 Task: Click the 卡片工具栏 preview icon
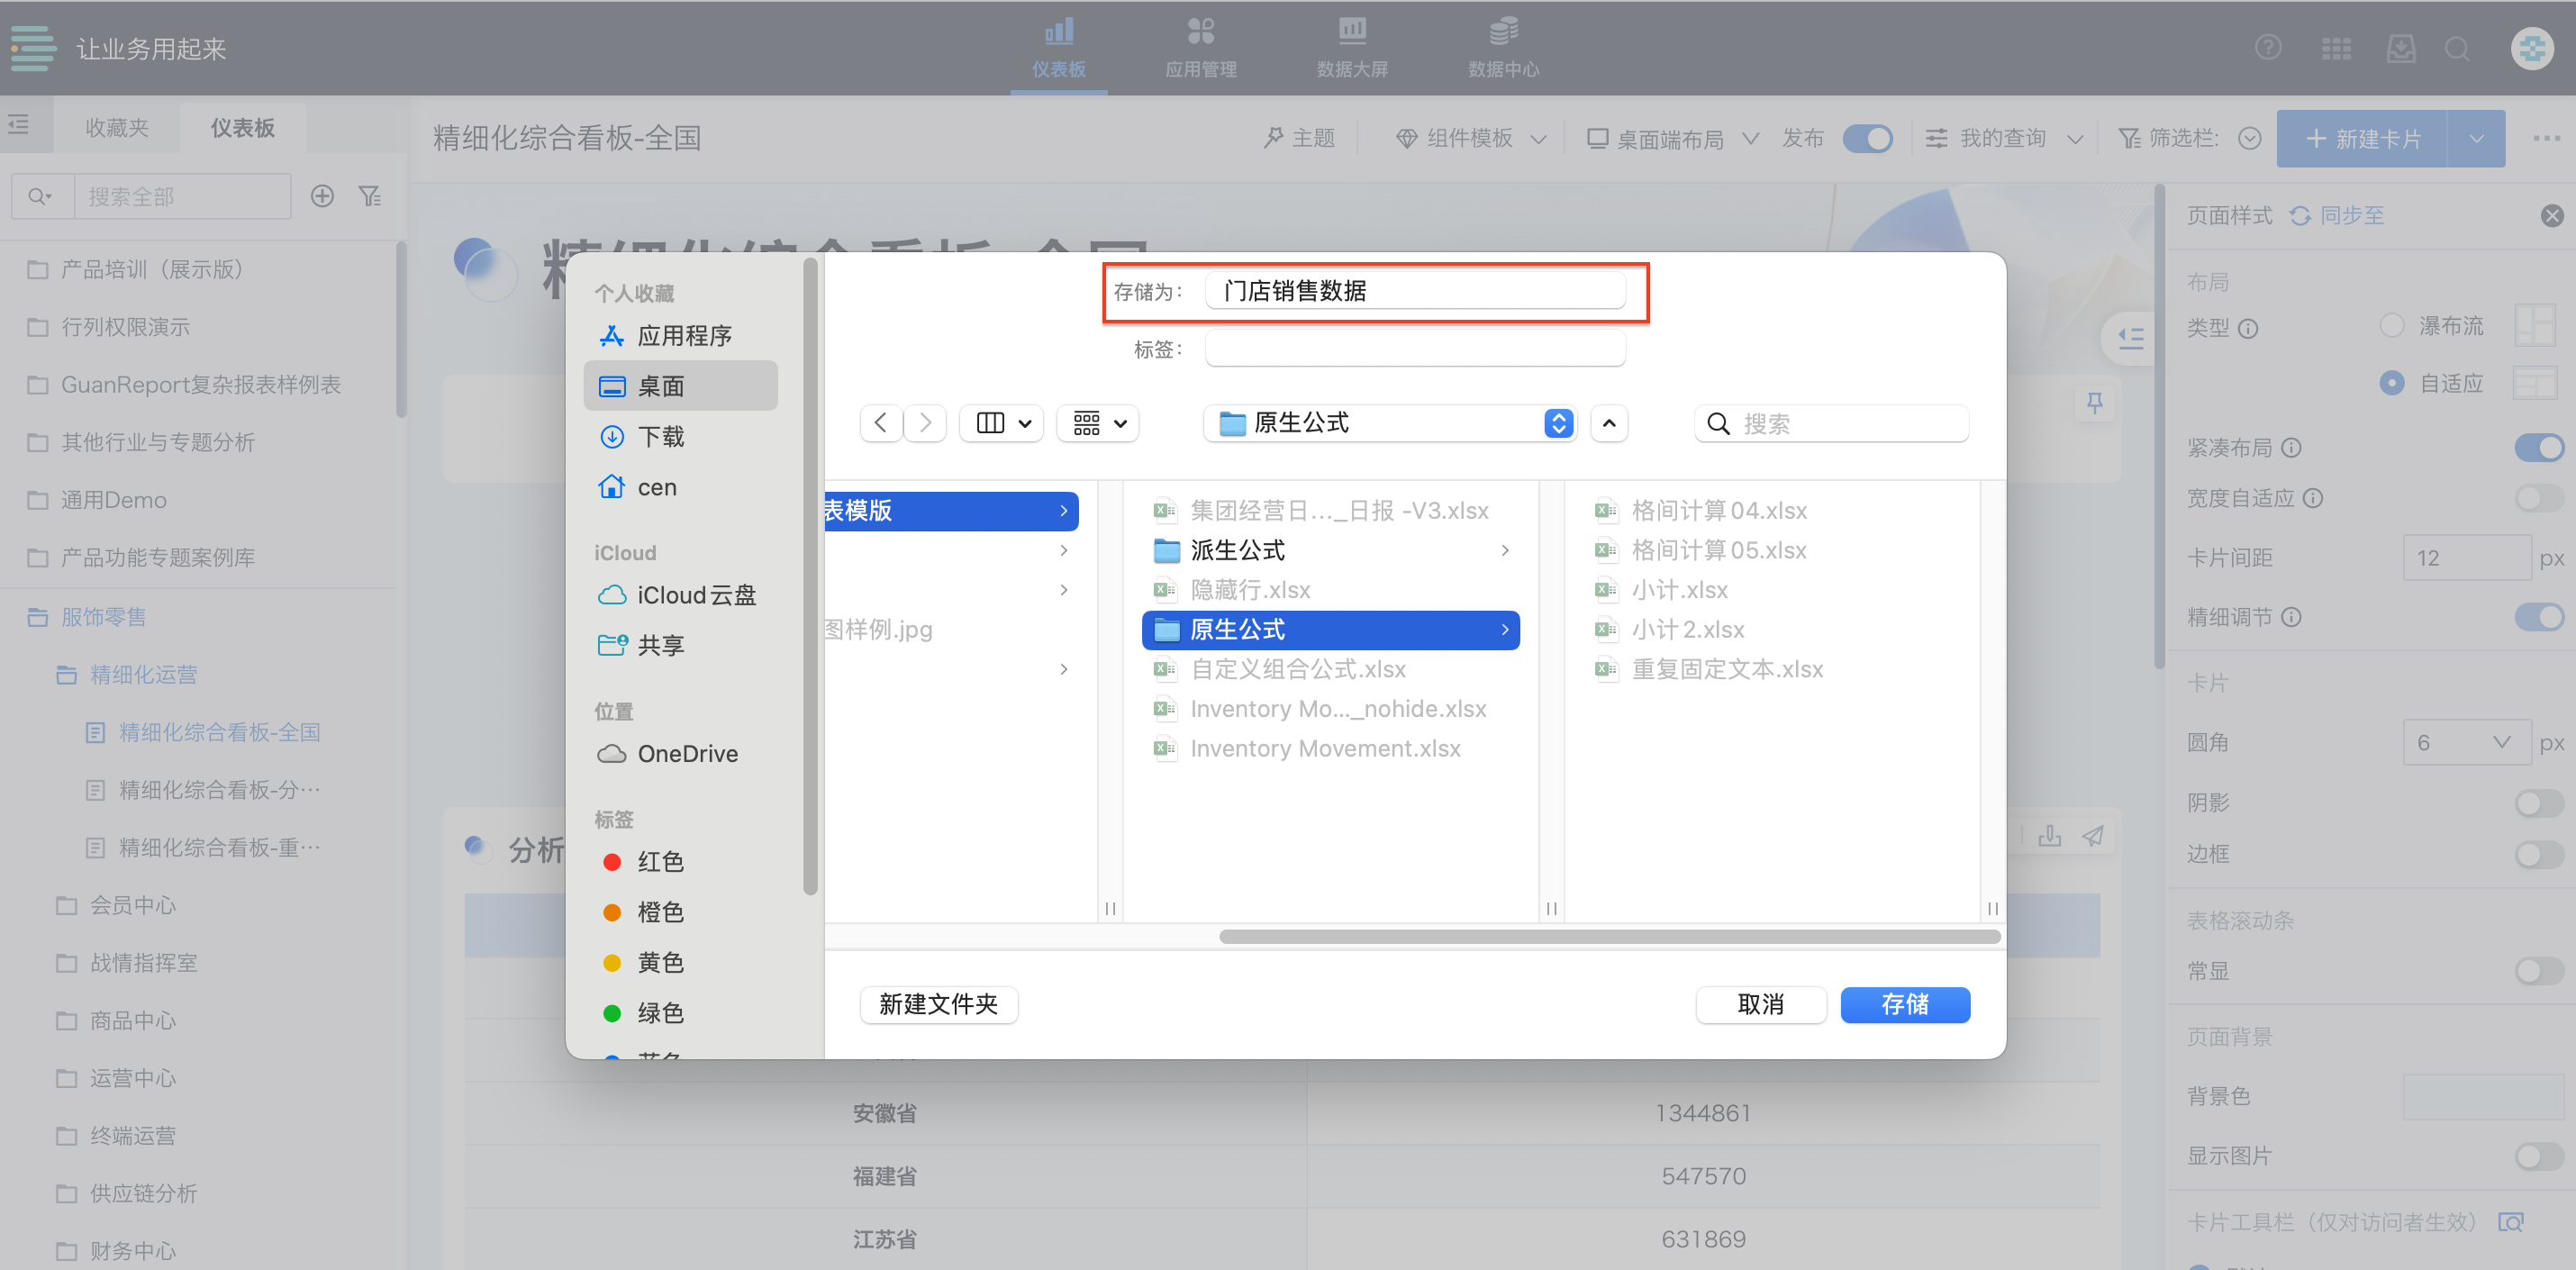pyautogui.click(x=2510, y=1222)
